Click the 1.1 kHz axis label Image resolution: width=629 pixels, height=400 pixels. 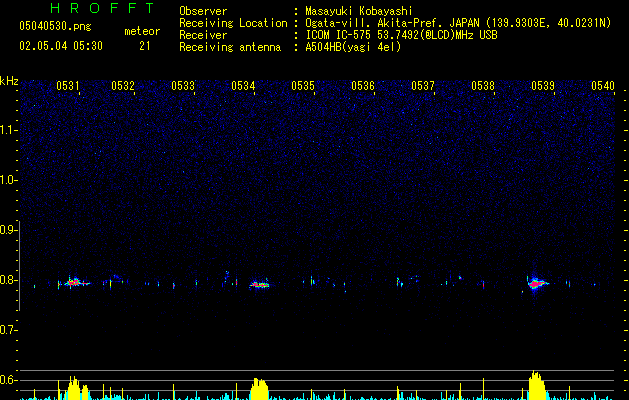click(x=8, y=130)
